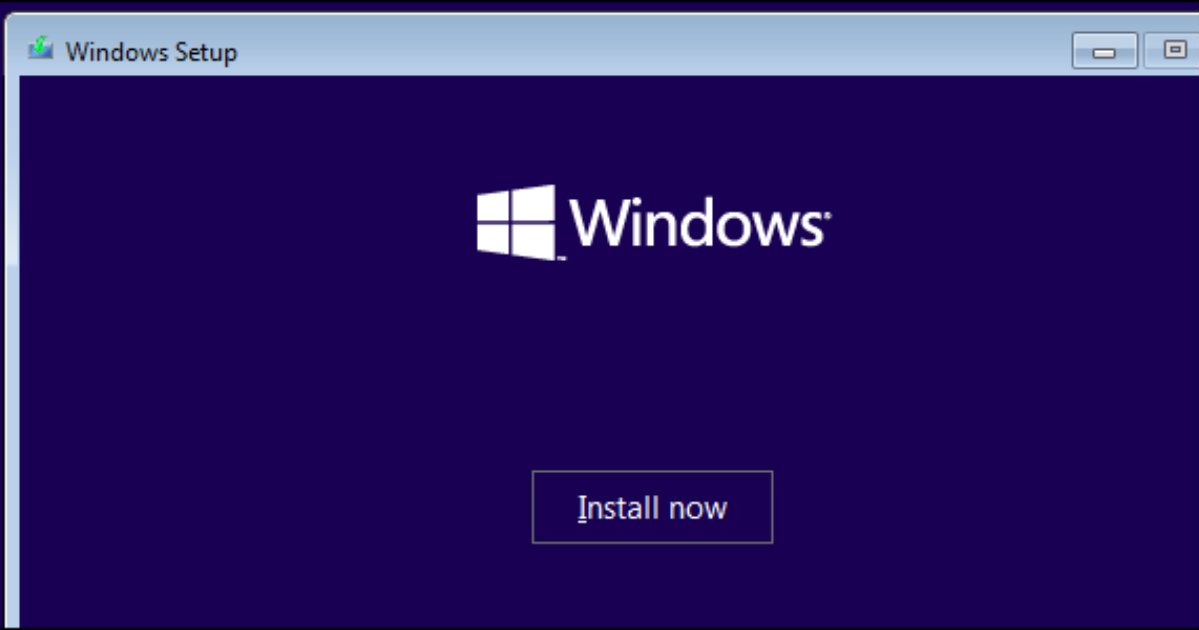Click the four-pane Windows logo

pos(516,222)
